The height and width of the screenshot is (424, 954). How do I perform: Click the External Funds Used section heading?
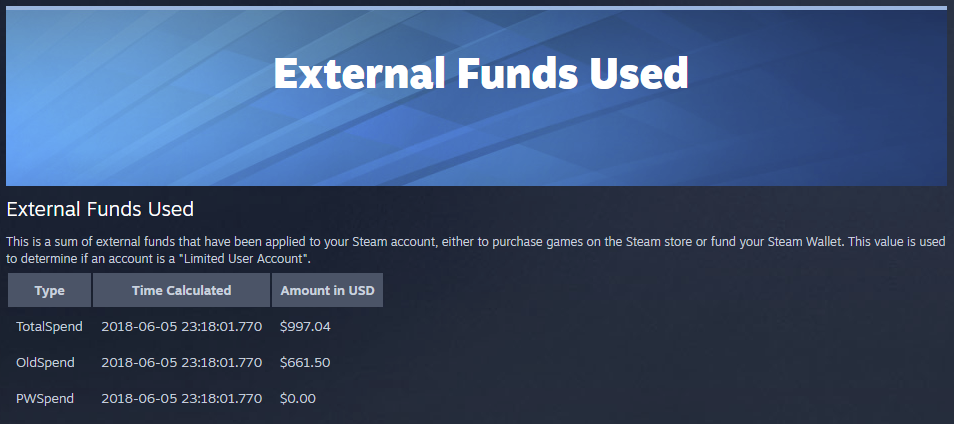coord(100,209)
